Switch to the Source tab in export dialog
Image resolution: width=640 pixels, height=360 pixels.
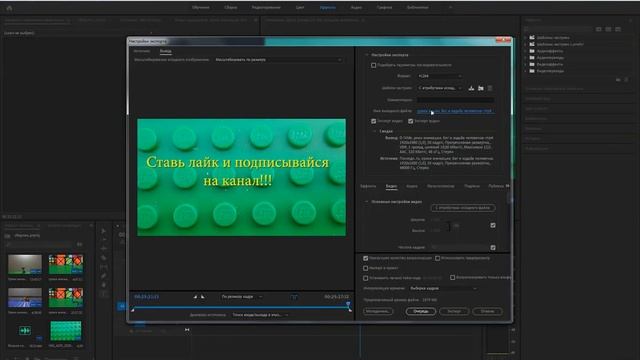pos(142,51)
